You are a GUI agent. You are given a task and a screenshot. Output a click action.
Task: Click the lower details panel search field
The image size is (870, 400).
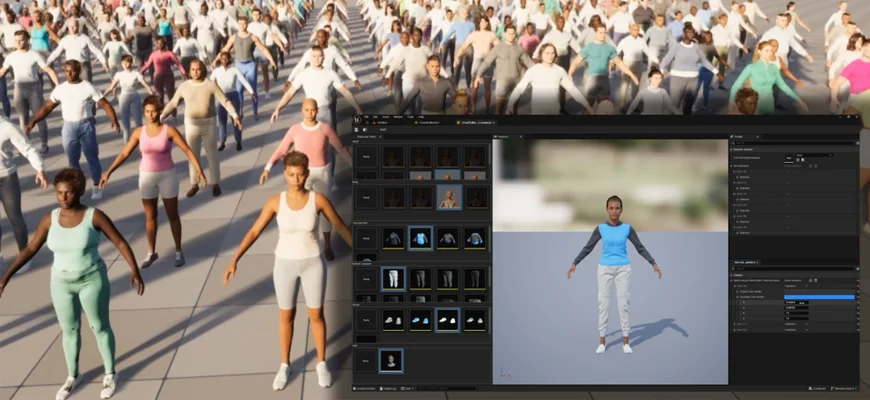tap(791, 269)
